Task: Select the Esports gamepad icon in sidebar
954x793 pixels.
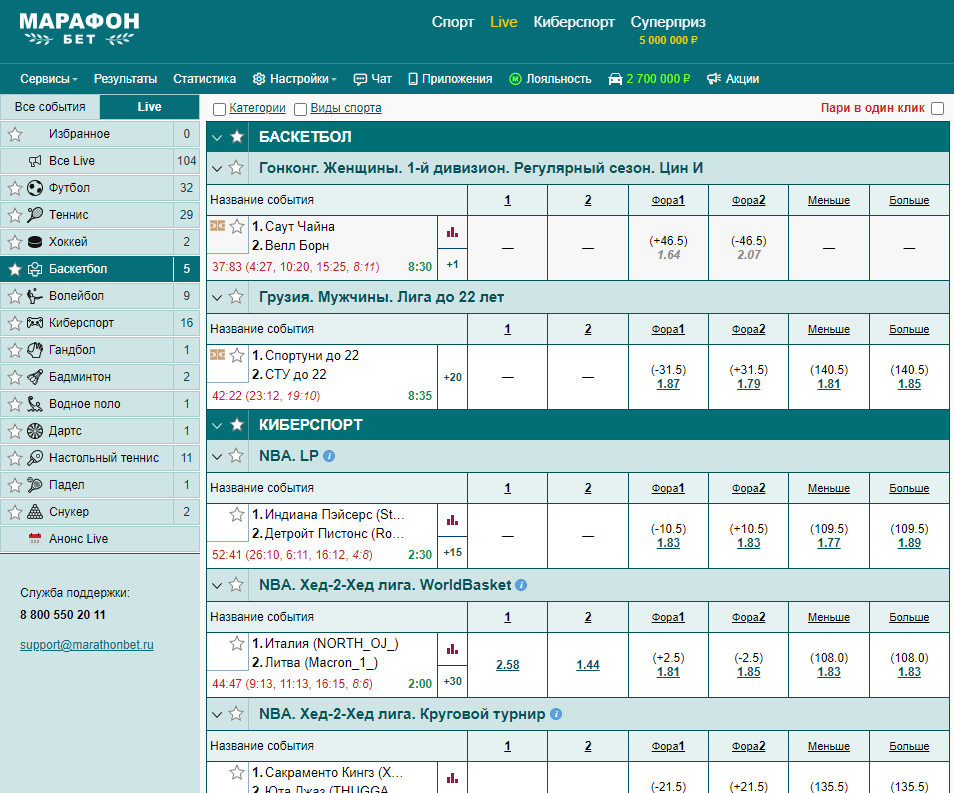Action: pos(35,323)
